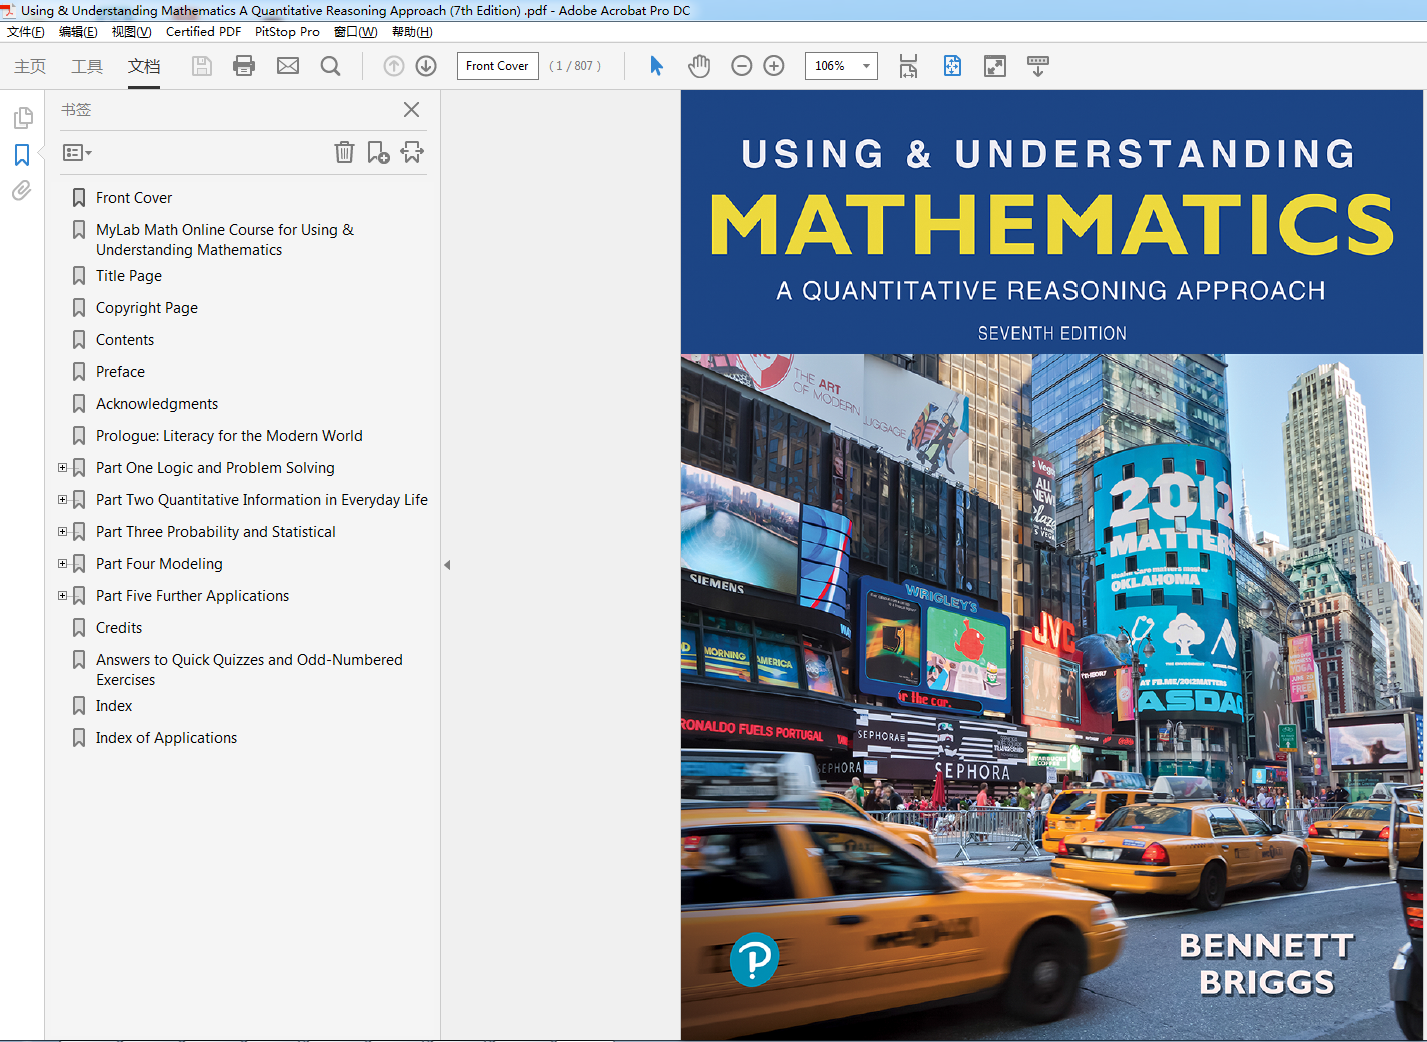1427x1042 pixels.
Task: Open the 视图(V) menu
Action: (x=131, y=32)
